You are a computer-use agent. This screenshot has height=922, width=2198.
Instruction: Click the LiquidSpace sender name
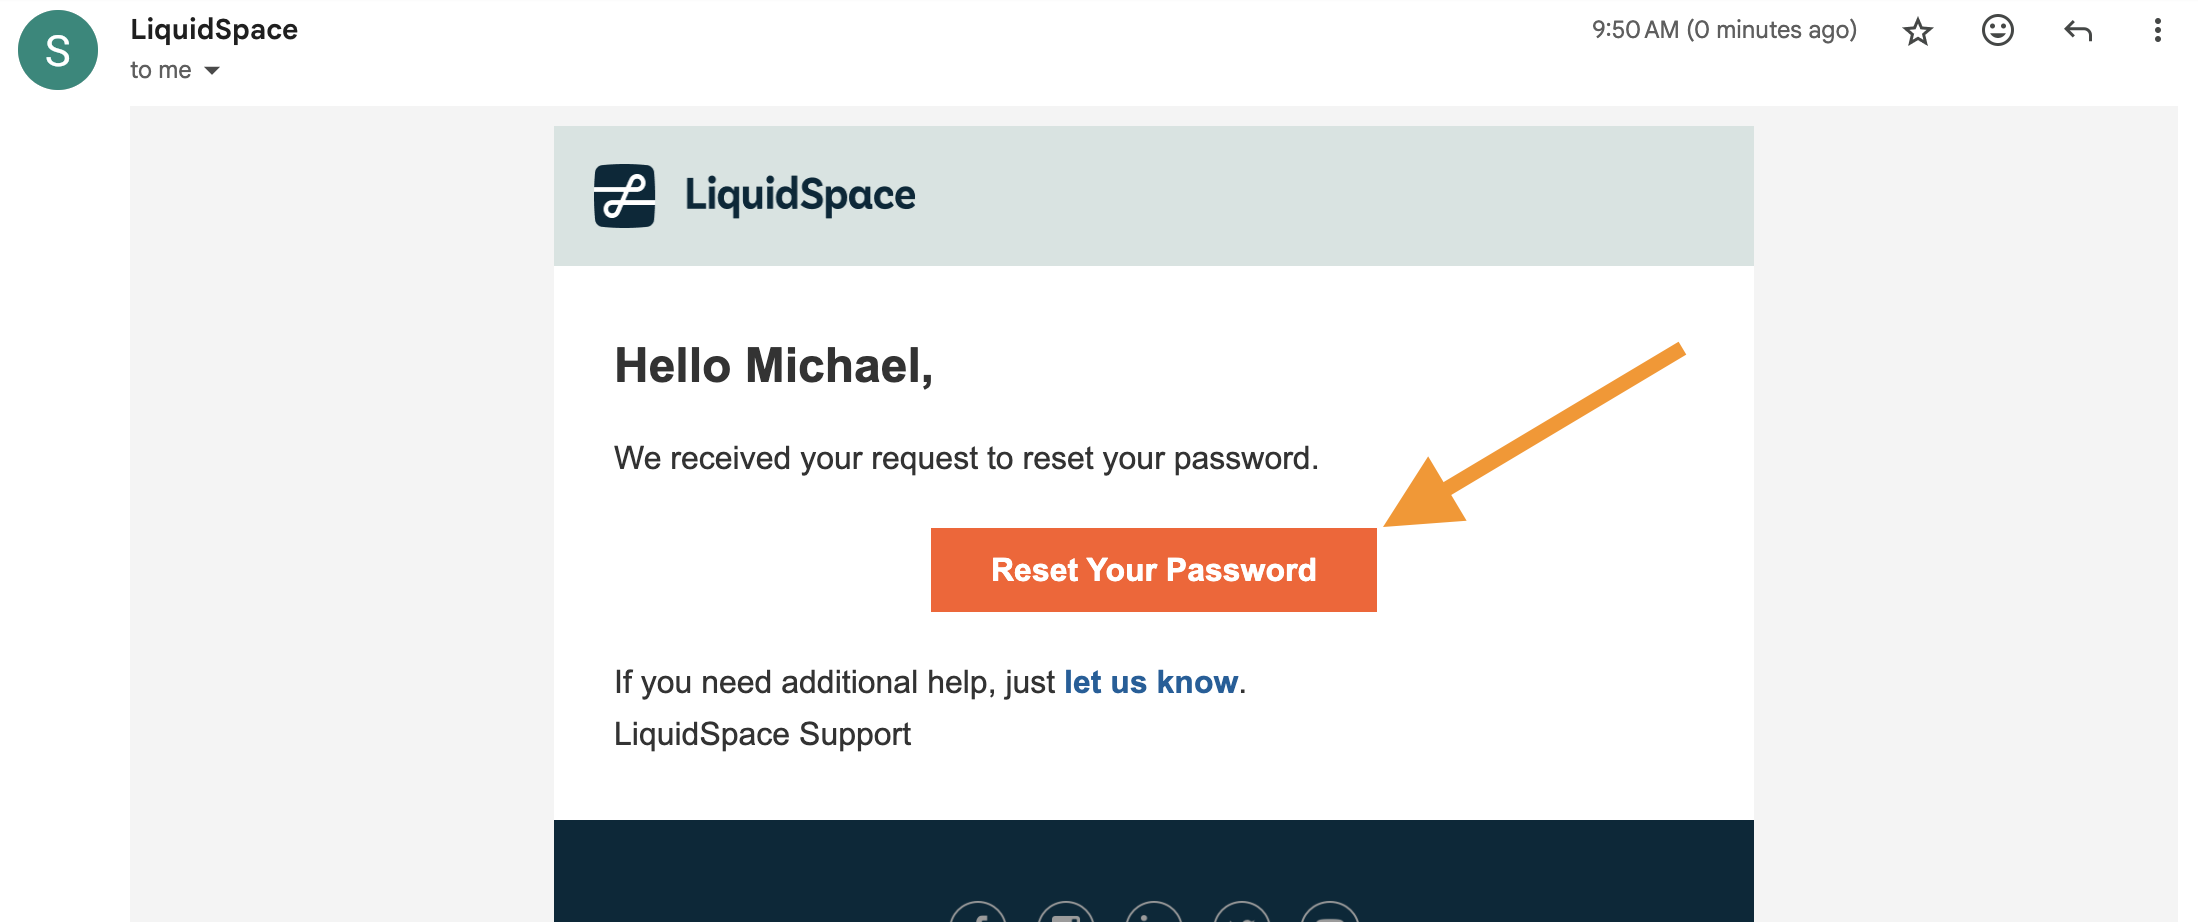point(214,30)
